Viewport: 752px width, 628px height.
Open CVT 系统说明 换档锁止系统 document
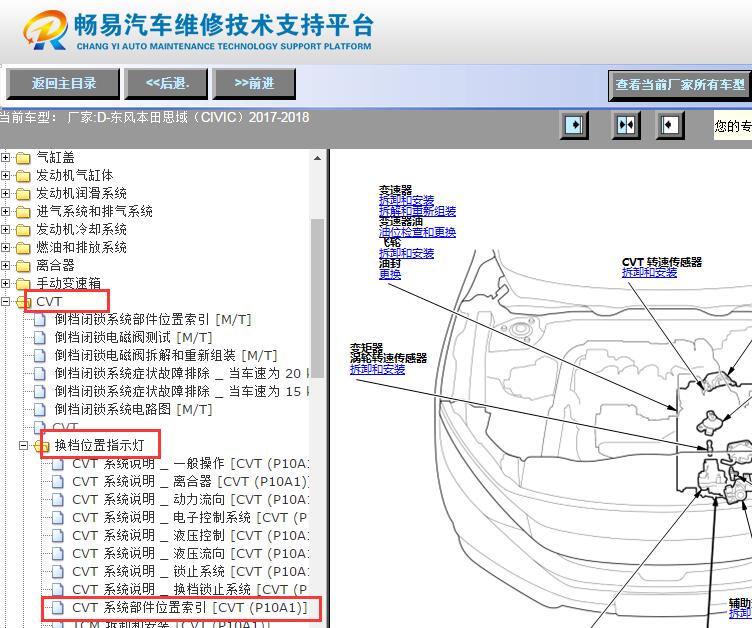click(189, 590)
